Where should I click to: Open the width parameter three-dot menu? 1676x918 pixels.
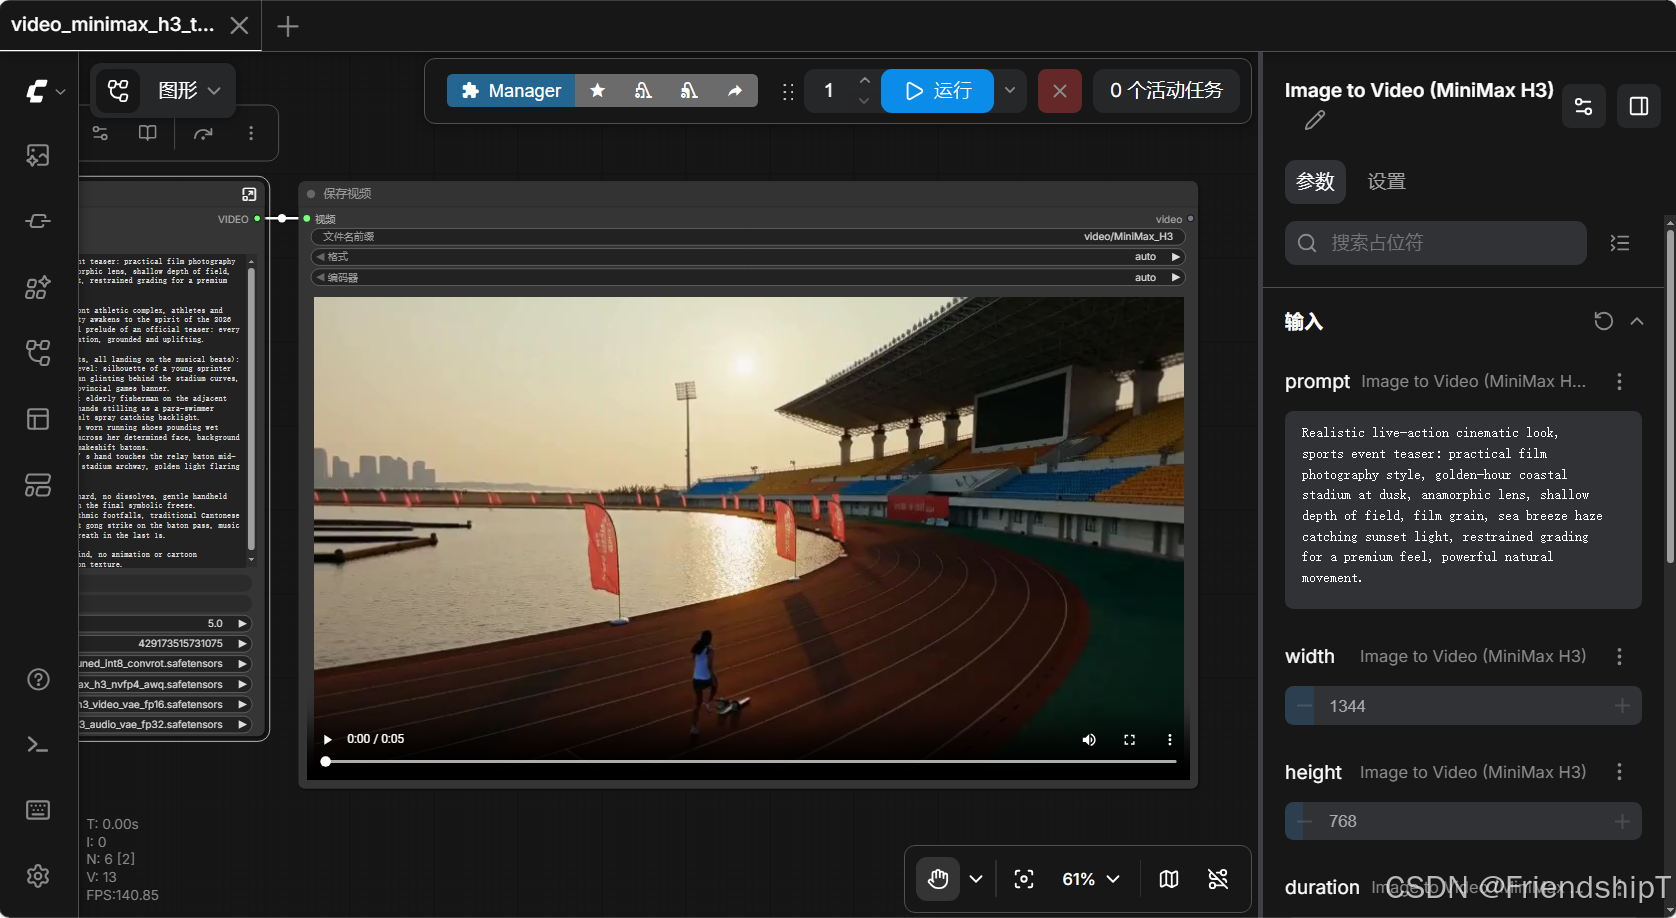pyautogui.click(x=1619, y=656)
